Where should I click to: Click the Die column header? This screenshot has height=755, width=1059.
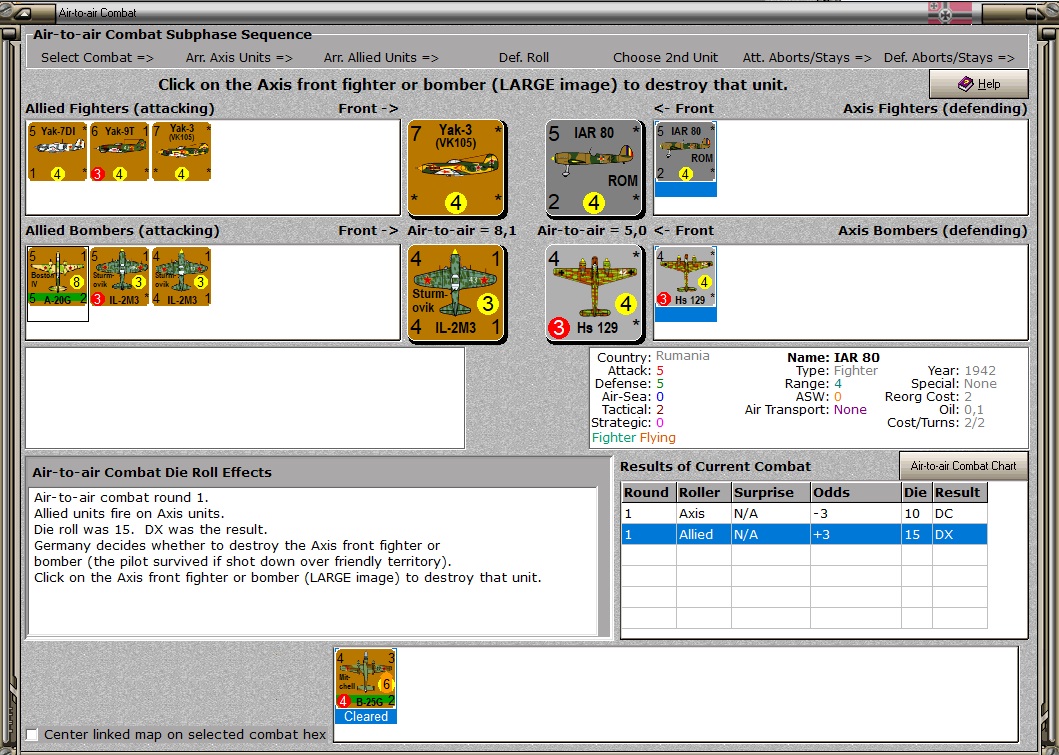pyautogui.click(x=916, y=492)
